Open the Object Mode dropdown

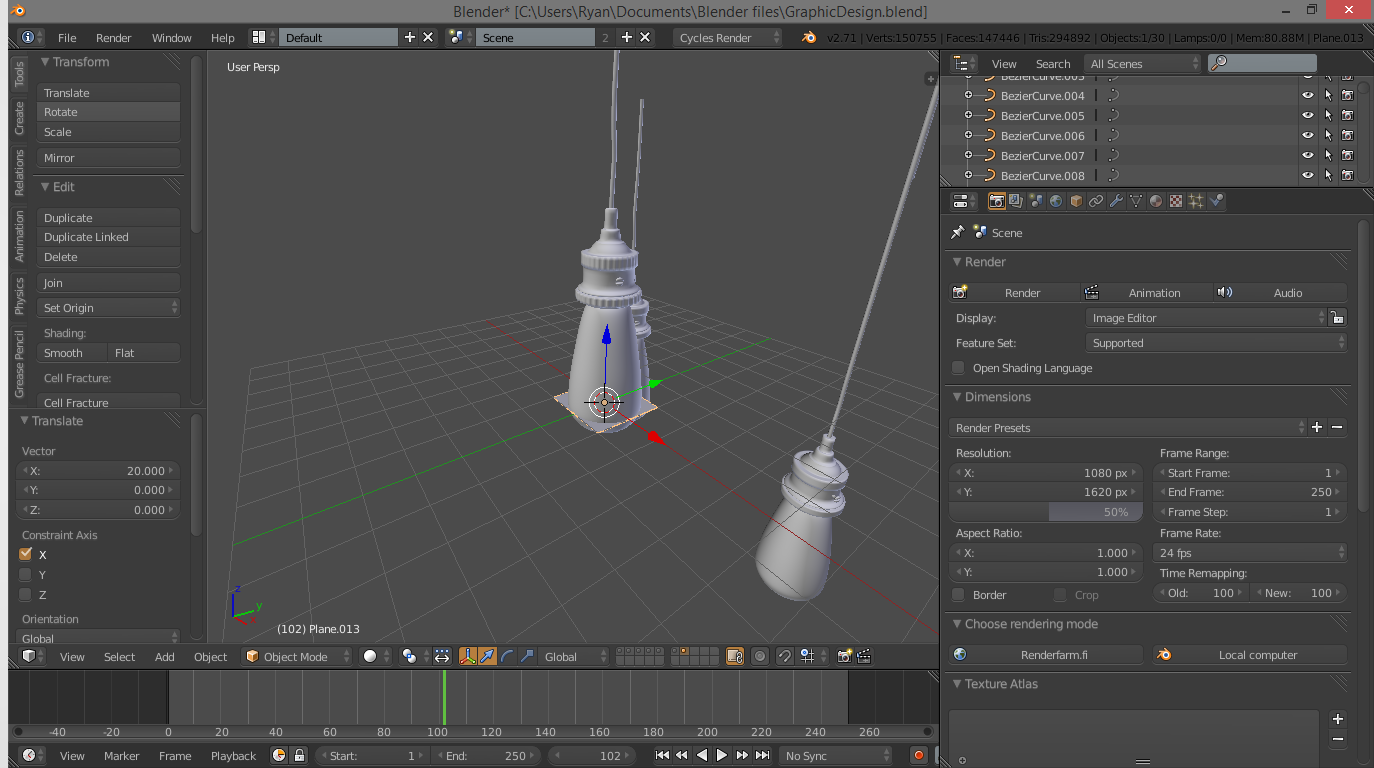[x=298, y=656]
